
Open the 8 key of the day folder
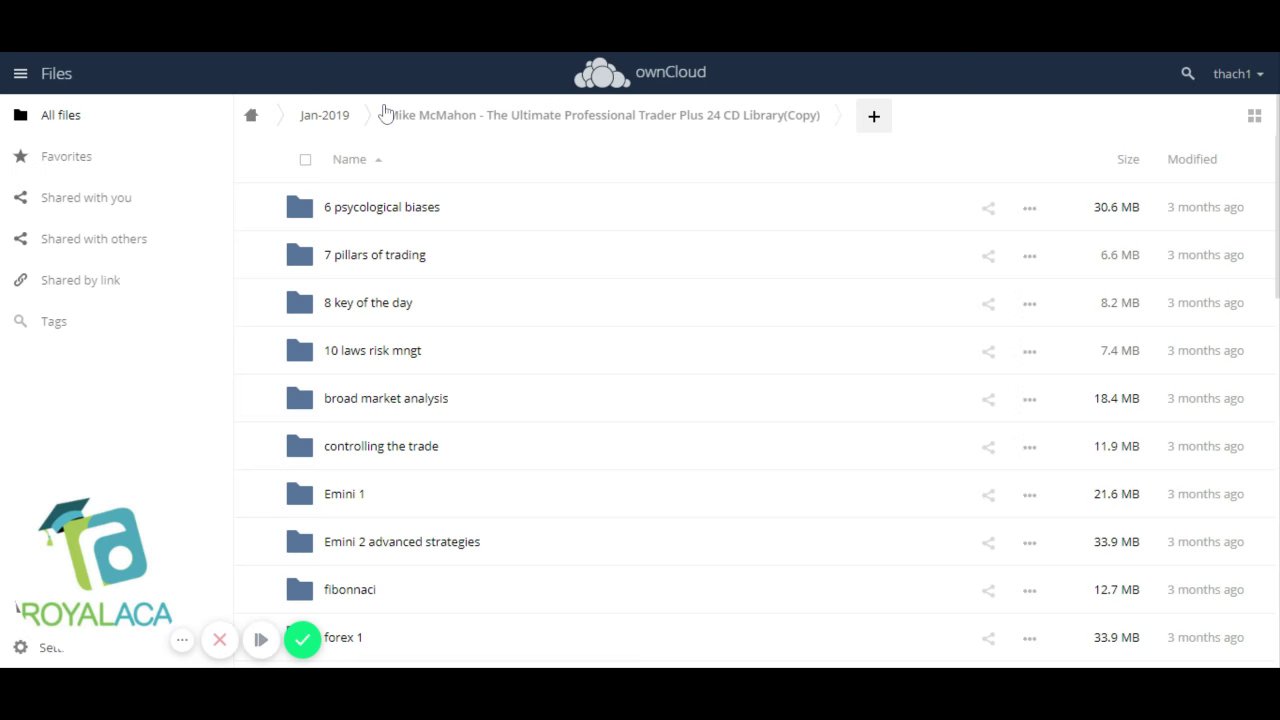368,303
